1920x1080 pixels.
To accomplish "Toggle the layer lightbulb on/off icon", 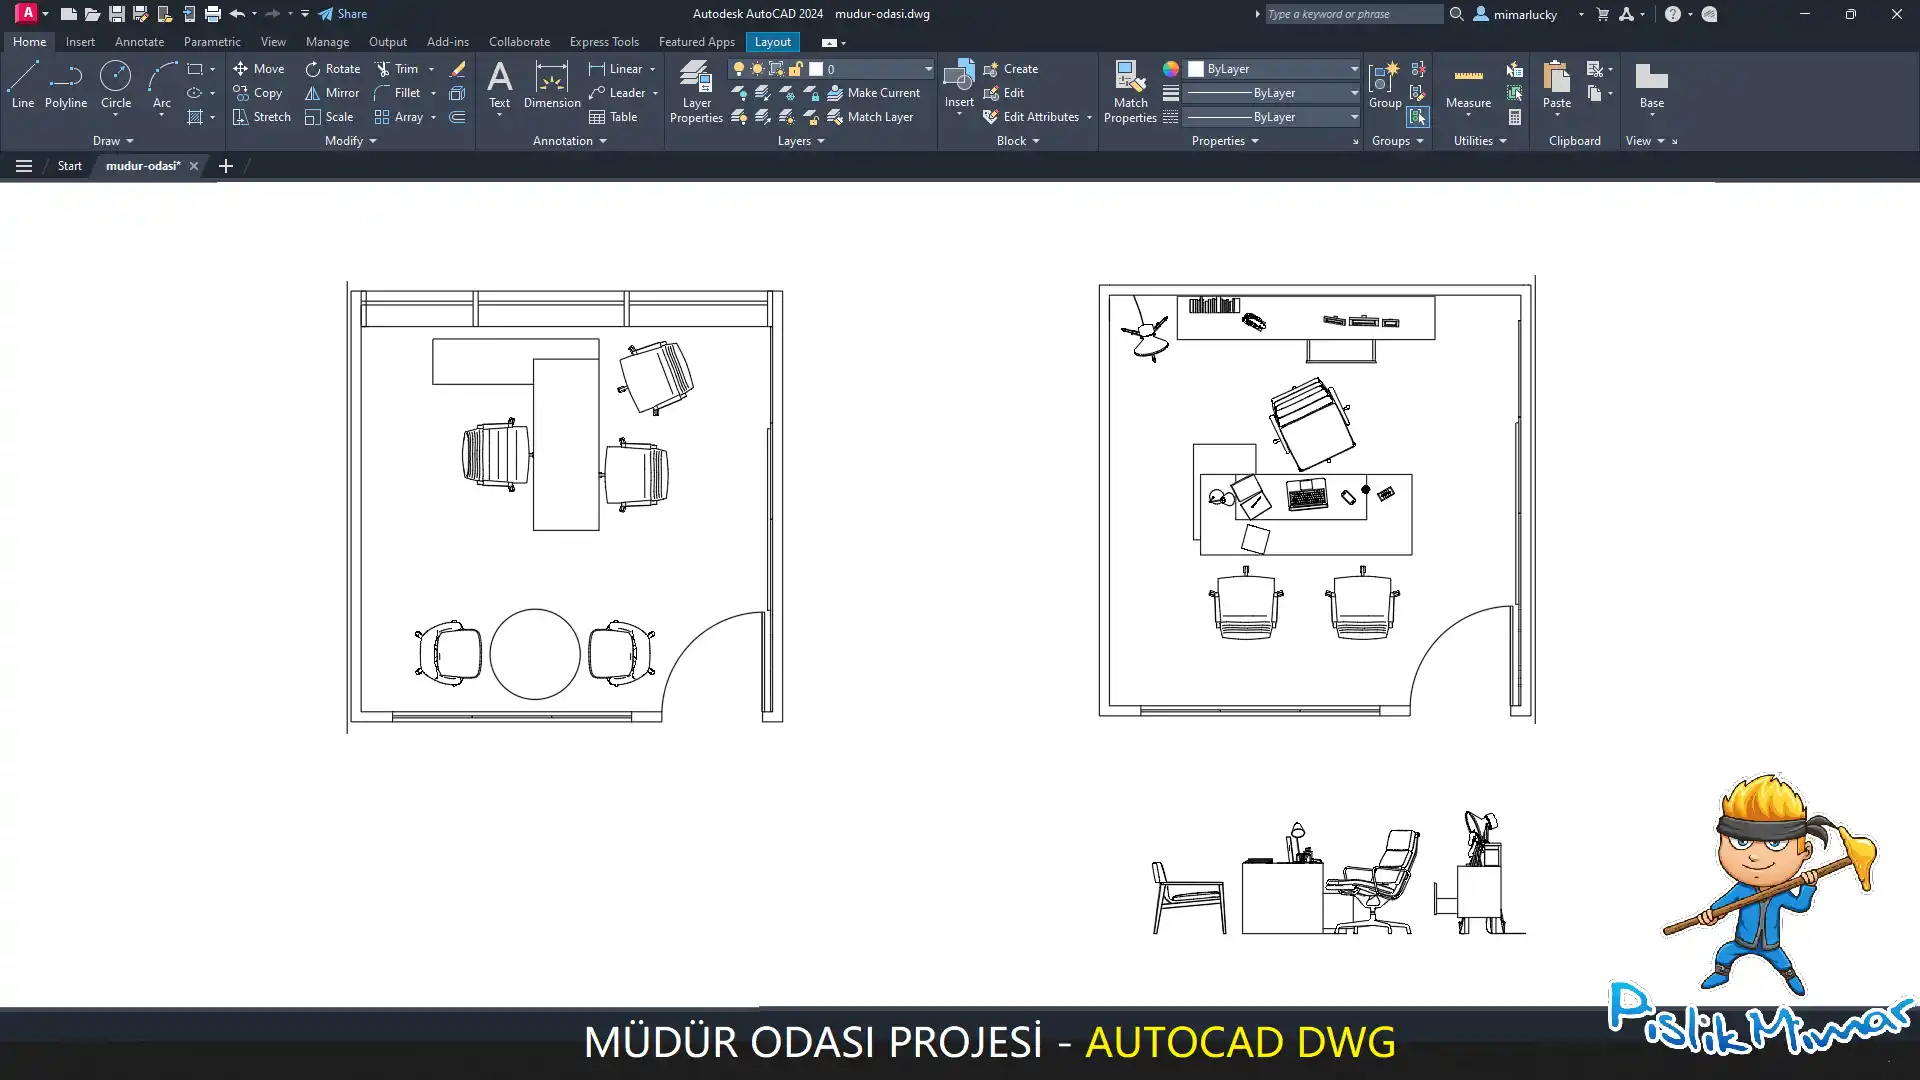I will coord(739,69).
